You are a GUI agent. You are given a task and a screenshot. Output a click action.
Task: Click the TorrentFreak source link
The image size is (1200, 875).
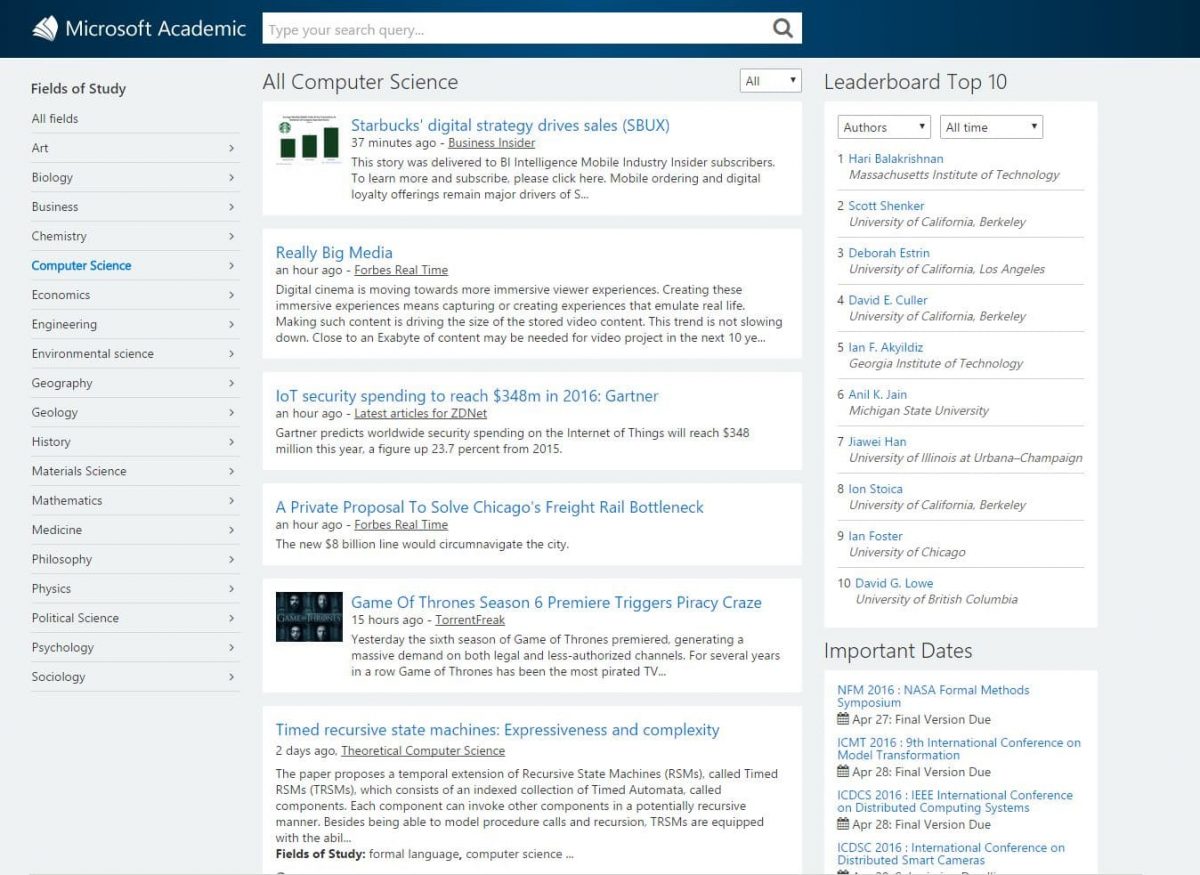click(470, 620)
